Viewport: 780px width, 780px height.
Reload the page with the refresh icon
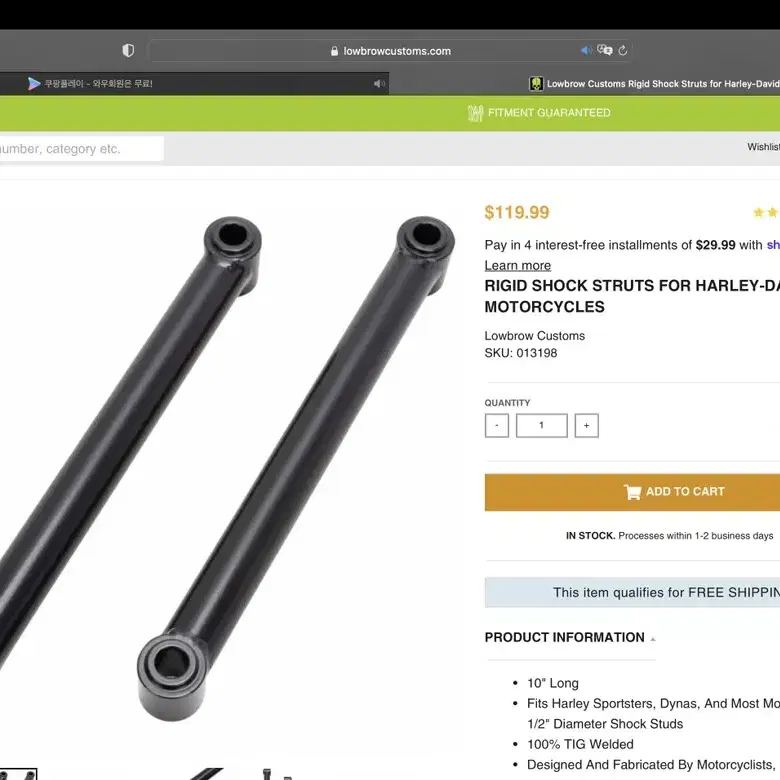click(623, 50)
